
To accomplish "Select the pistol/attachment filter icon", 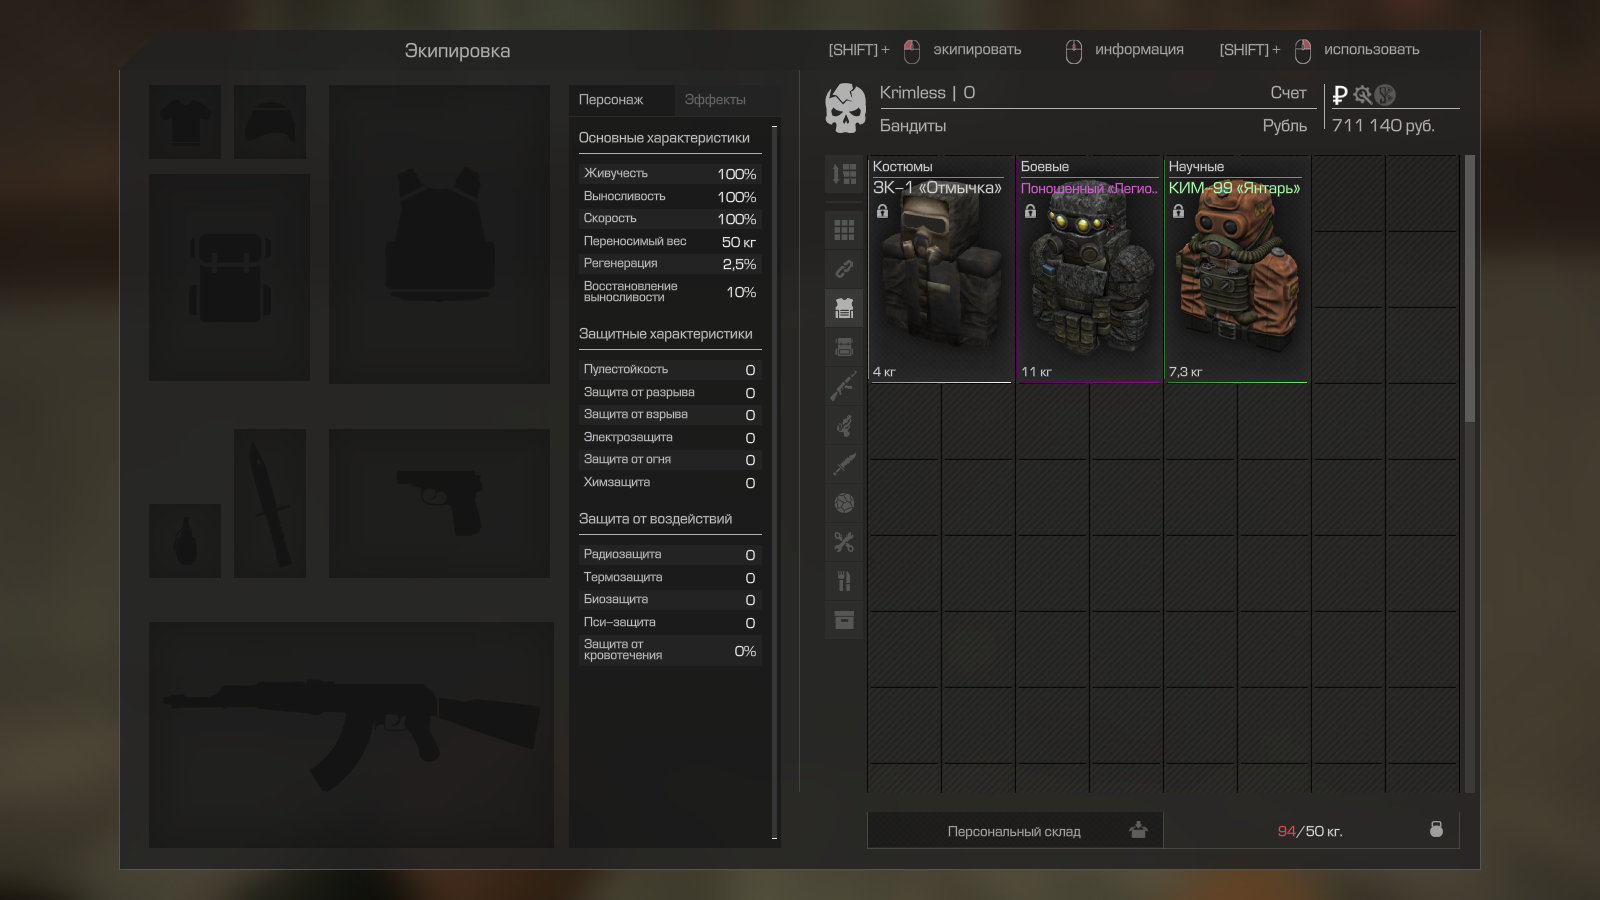I will (x=844, y=425).
